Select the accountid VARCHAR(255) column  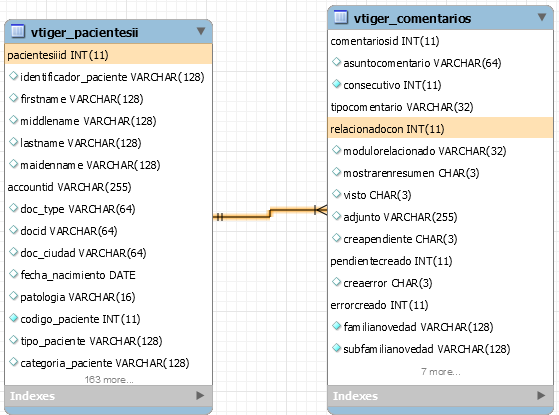click(70, 187)
